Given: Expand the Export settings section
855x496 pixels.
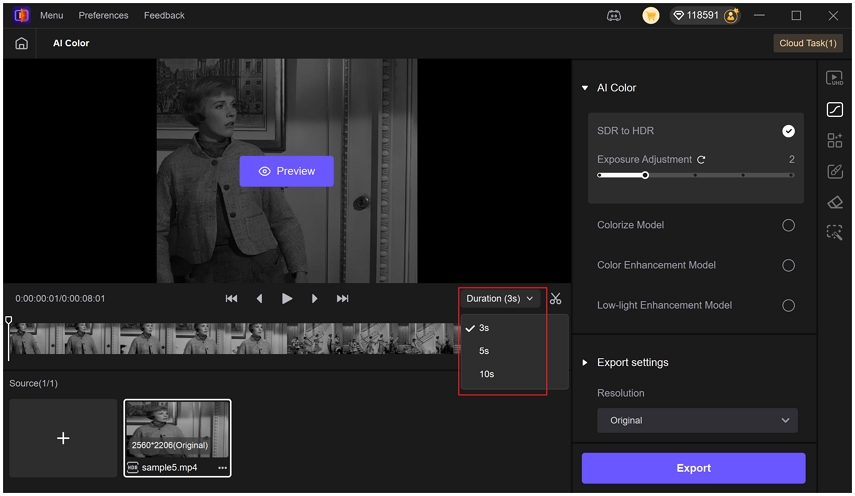Looking at the screenshot, I should tap(585, 362).
